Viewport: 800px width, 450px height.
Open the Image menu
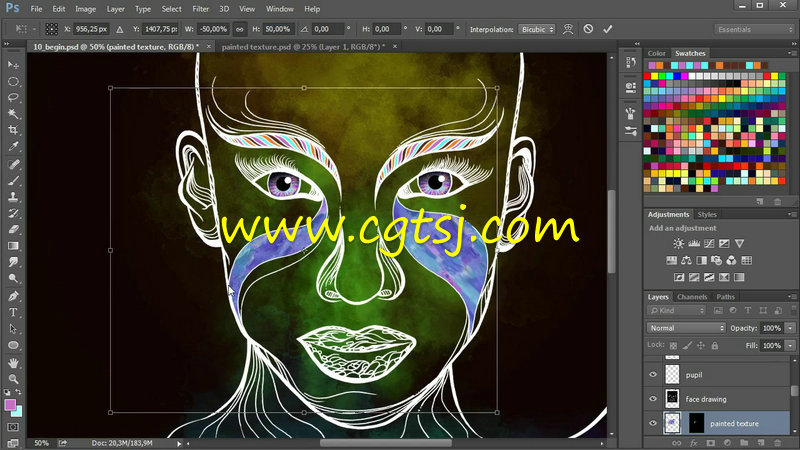[x=85, y=9]
